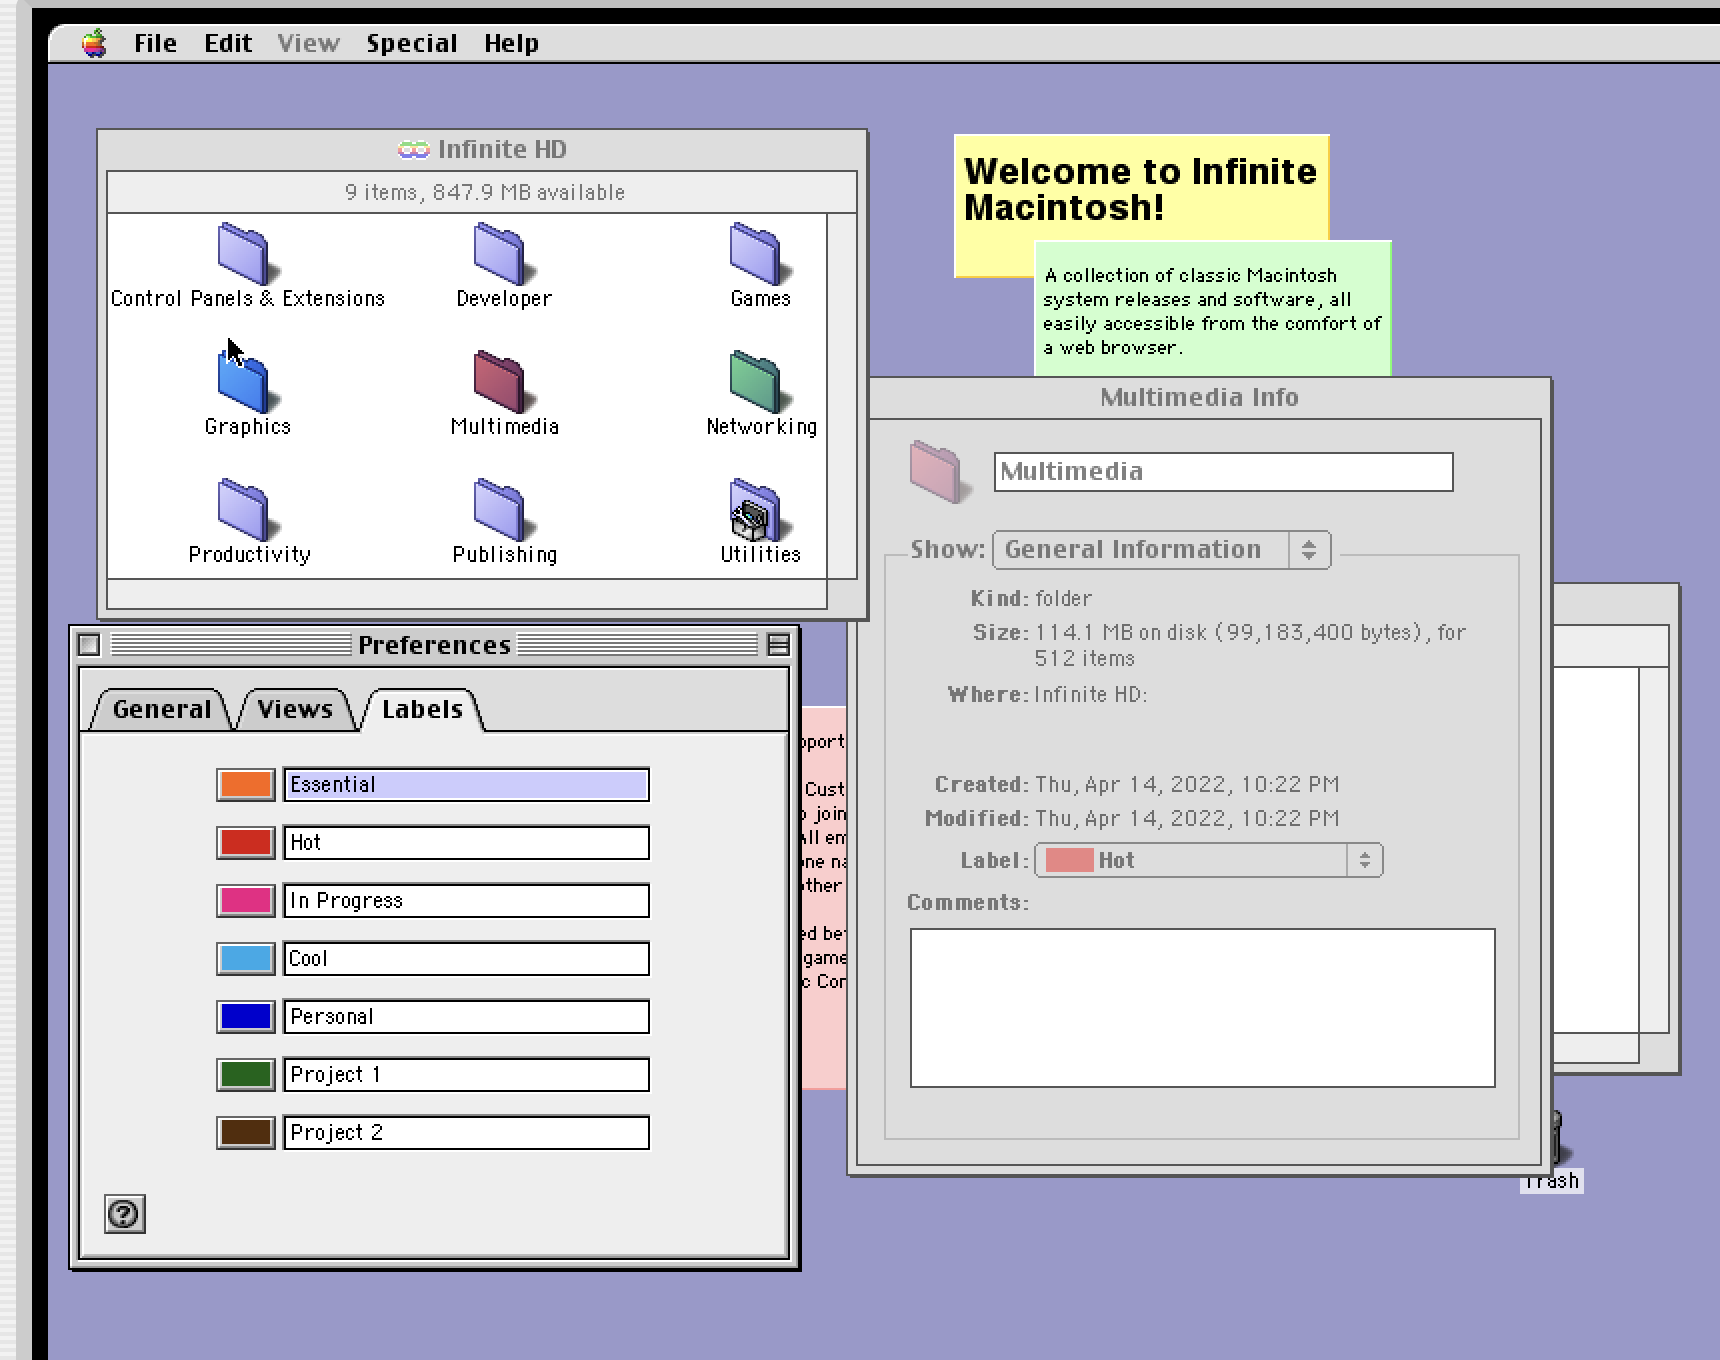The width and height of the screenshot is (1720, 1360).
Task: Open the Show General Information popup menu
Action: [x=1161, y=550]
